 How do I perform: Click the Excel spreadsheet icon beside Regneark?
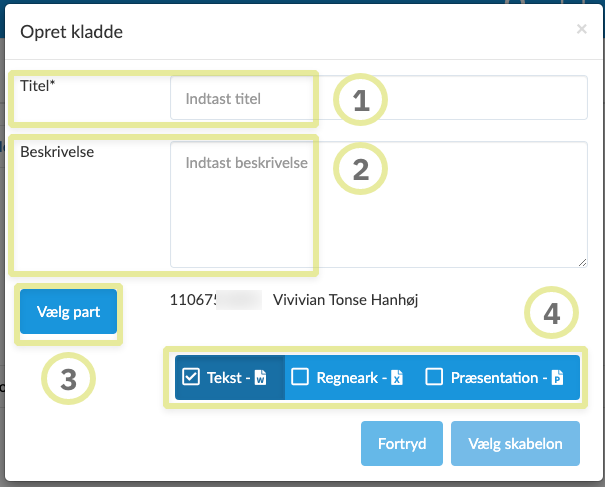click(x=396, y=378)
